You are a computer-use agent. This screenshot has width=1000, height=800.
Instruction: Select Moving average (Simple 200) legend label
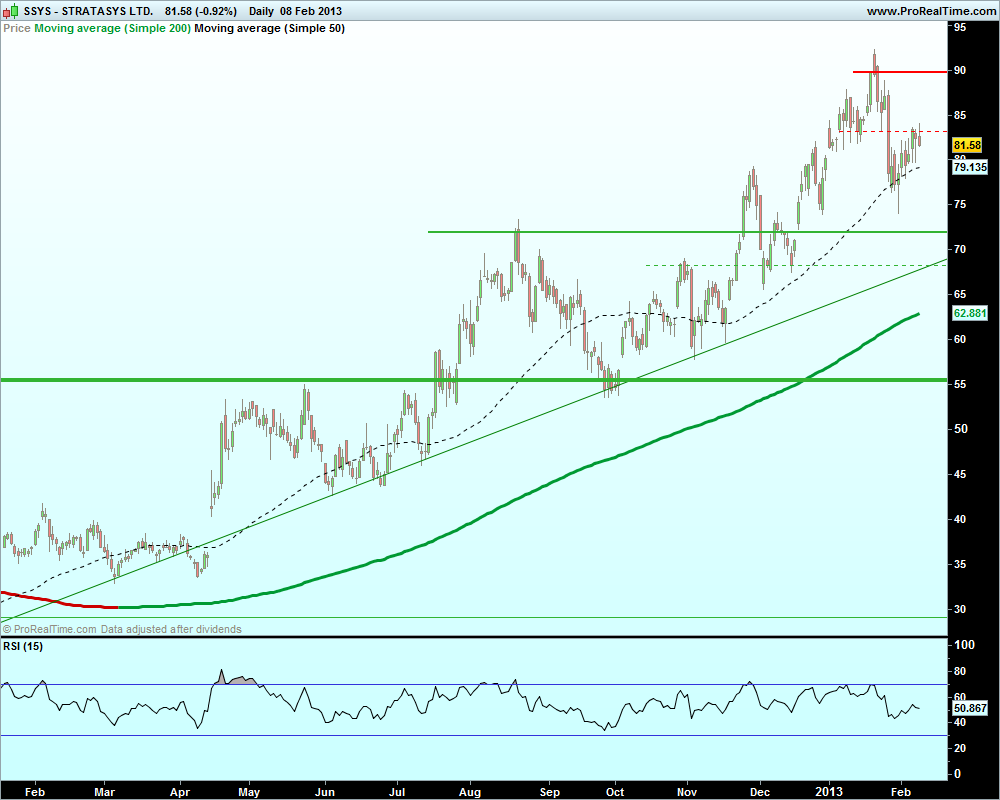click(x=112, y=28)
